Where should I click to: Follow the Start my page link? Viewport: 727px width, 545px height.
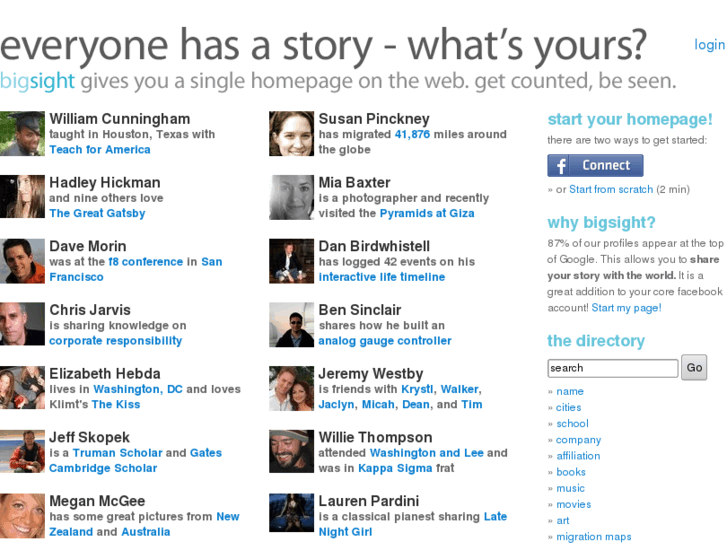[x=626, y=308]
